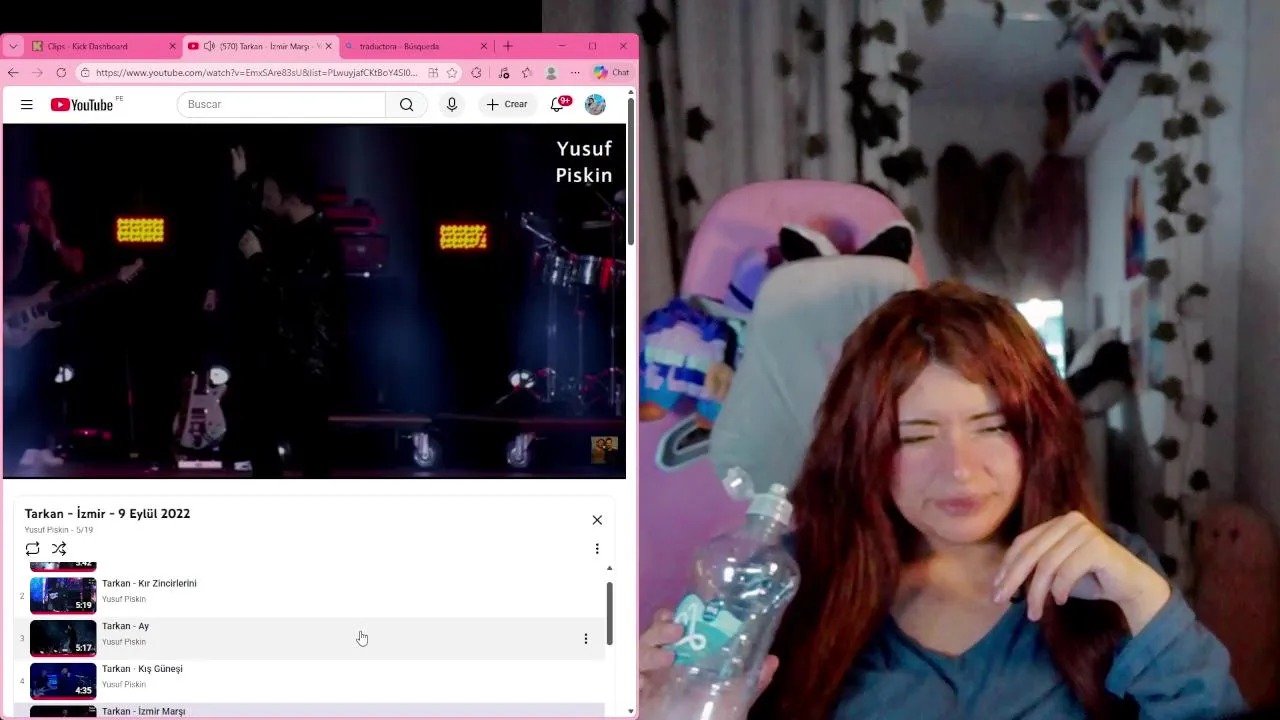This screenshot has height=720, width=1280.
Task: Open the browser profile icon
Action: point(551,73)
